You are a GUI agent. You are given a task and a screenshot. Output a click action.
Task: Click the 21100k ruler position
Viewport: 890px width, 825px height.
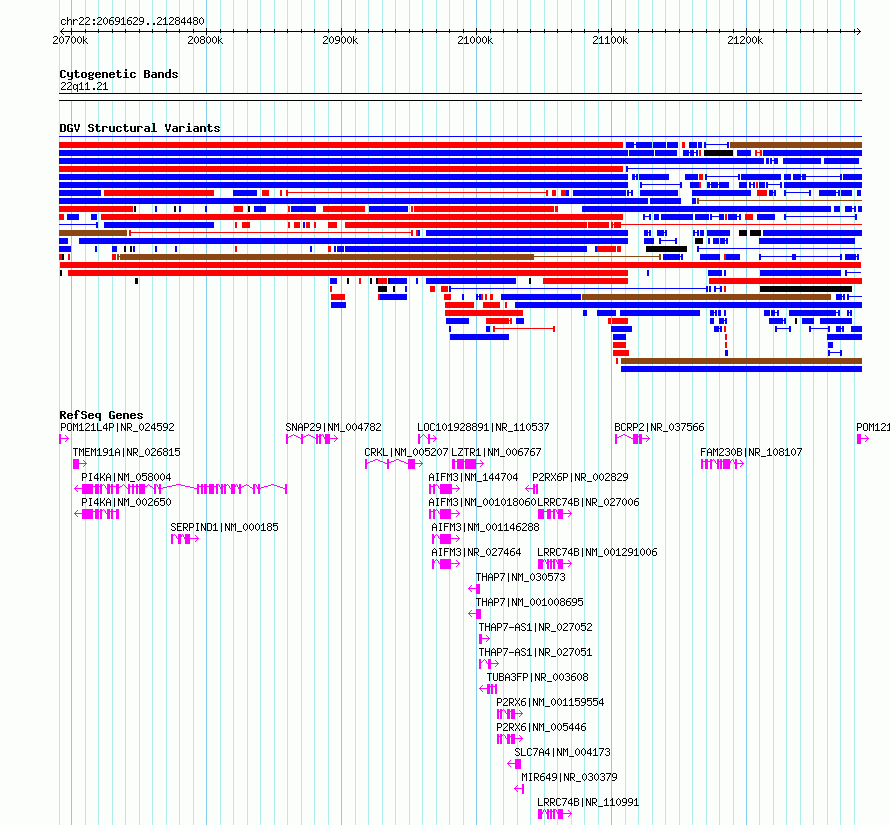[x=610, y=40]
